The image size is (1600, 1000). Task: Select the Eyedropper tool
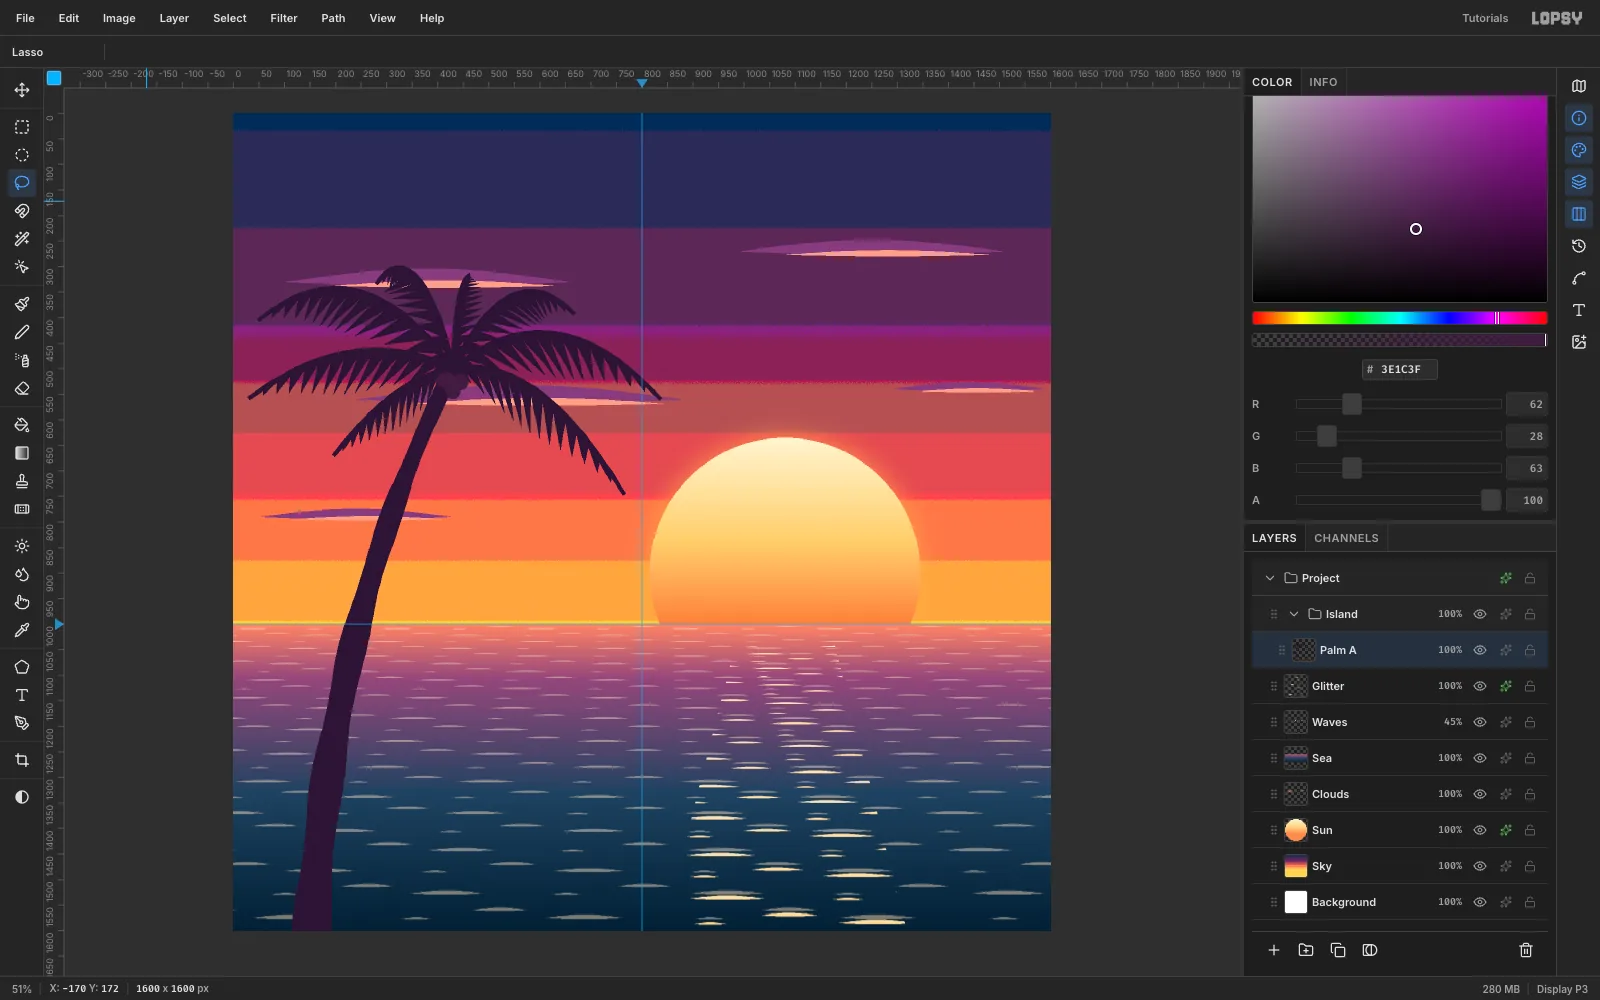coord(22,630)
